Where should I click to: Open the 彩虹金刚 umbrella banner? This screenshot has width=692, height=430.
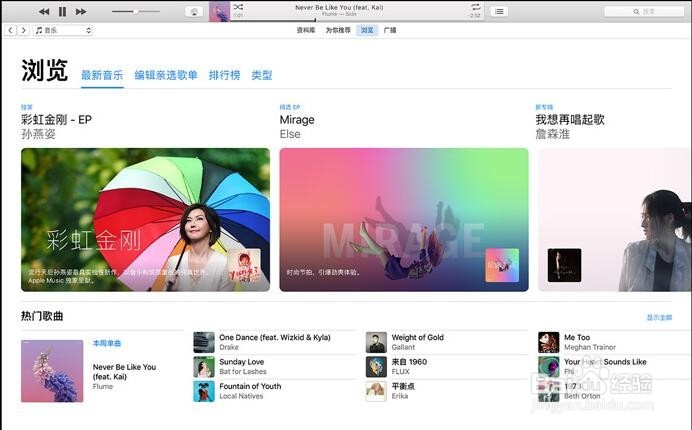pos(145,219)
